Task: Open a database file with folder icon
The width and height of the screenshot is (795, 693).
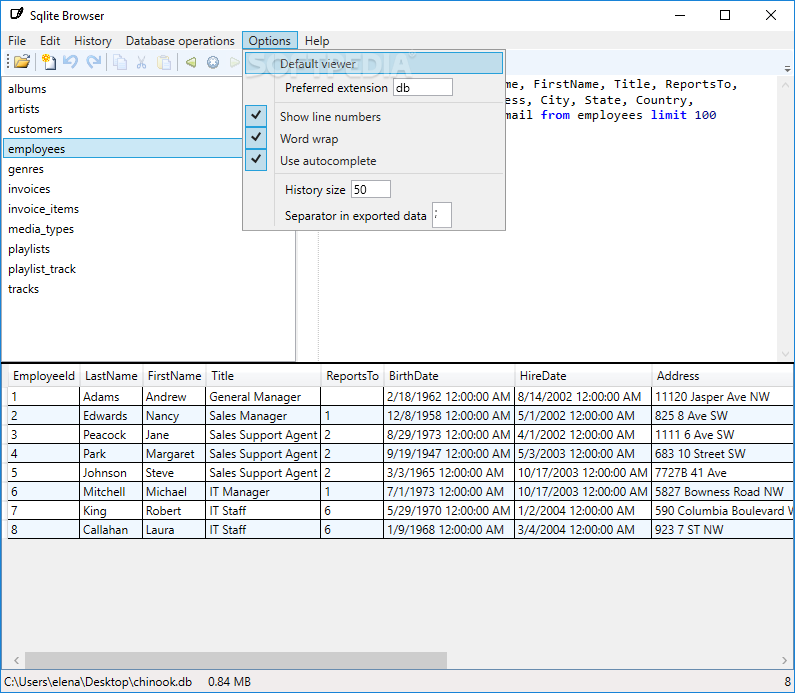Action: [x=22, y=62]
